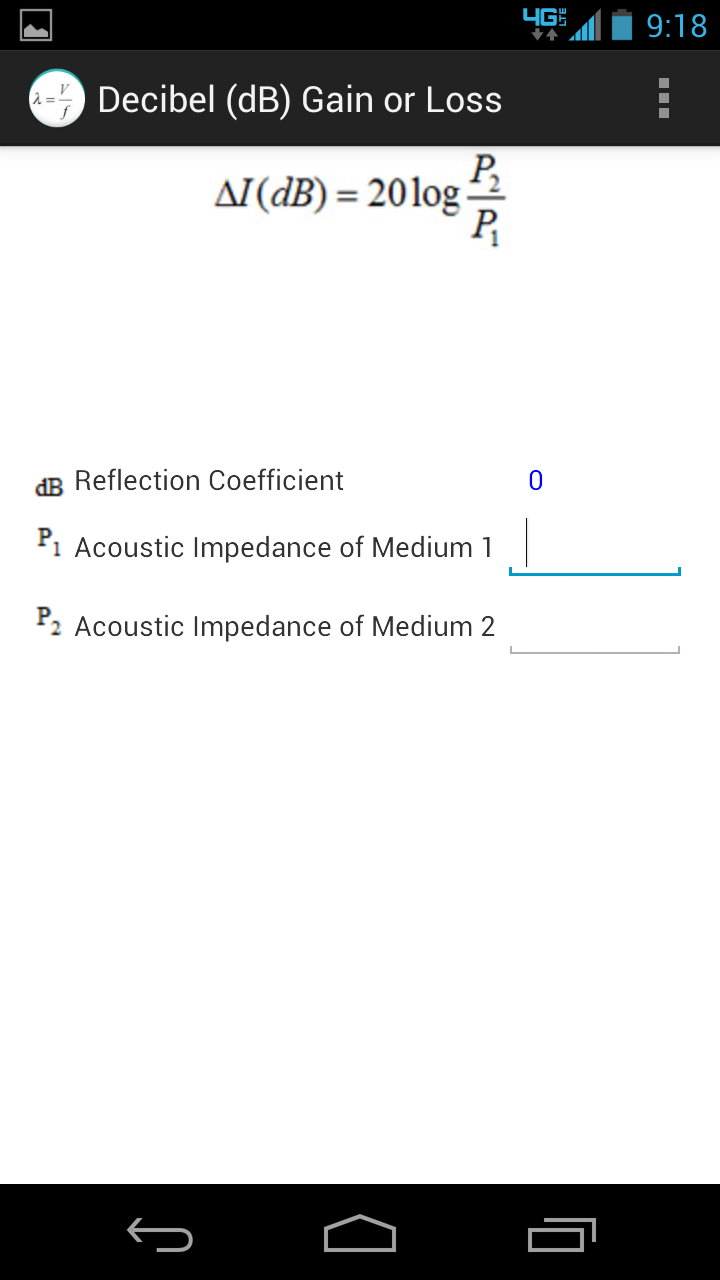Tap the Android back navigation button
The image size is (720, 1280).
(160, 1234)
